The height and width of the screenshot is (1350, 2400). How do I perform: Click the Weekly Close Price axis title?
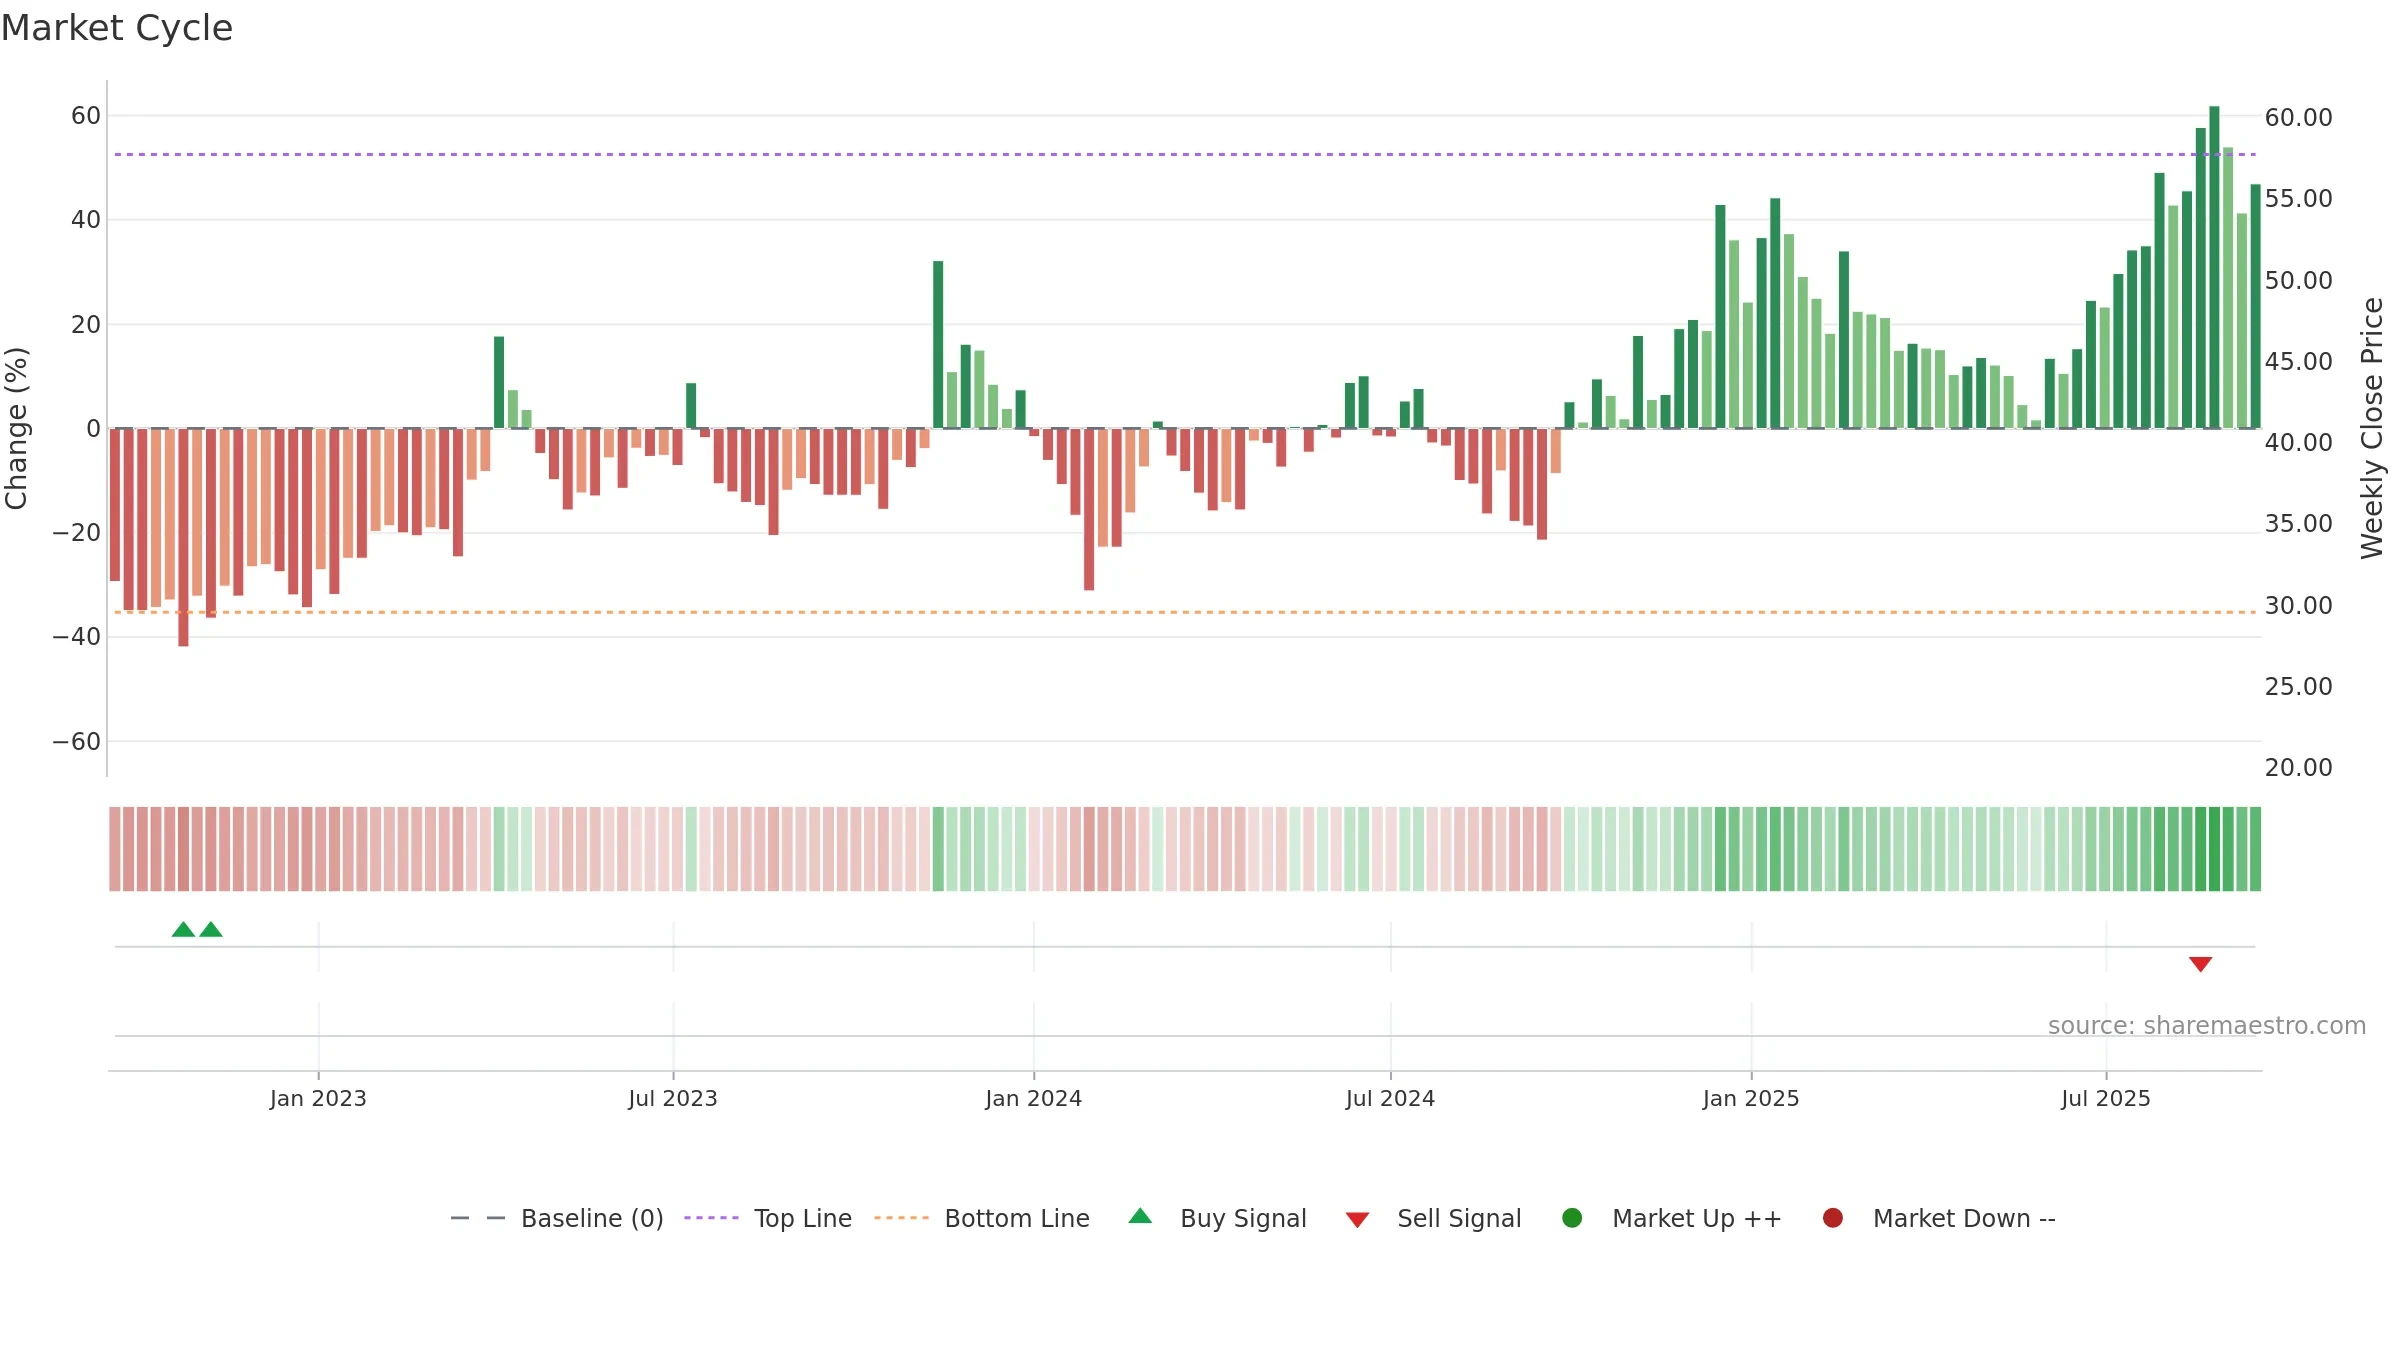pyautogui.click(x=2372, y=428)
